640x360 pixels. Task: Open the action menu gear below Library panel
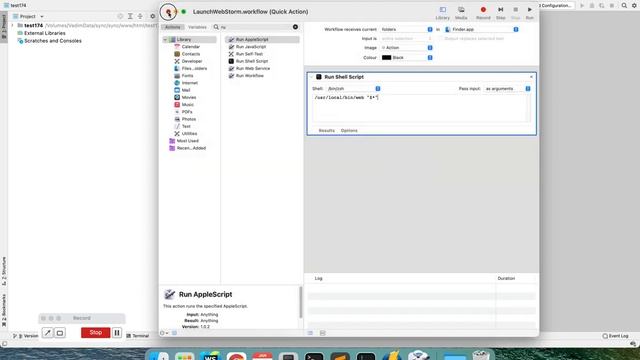tap(164, 333)
